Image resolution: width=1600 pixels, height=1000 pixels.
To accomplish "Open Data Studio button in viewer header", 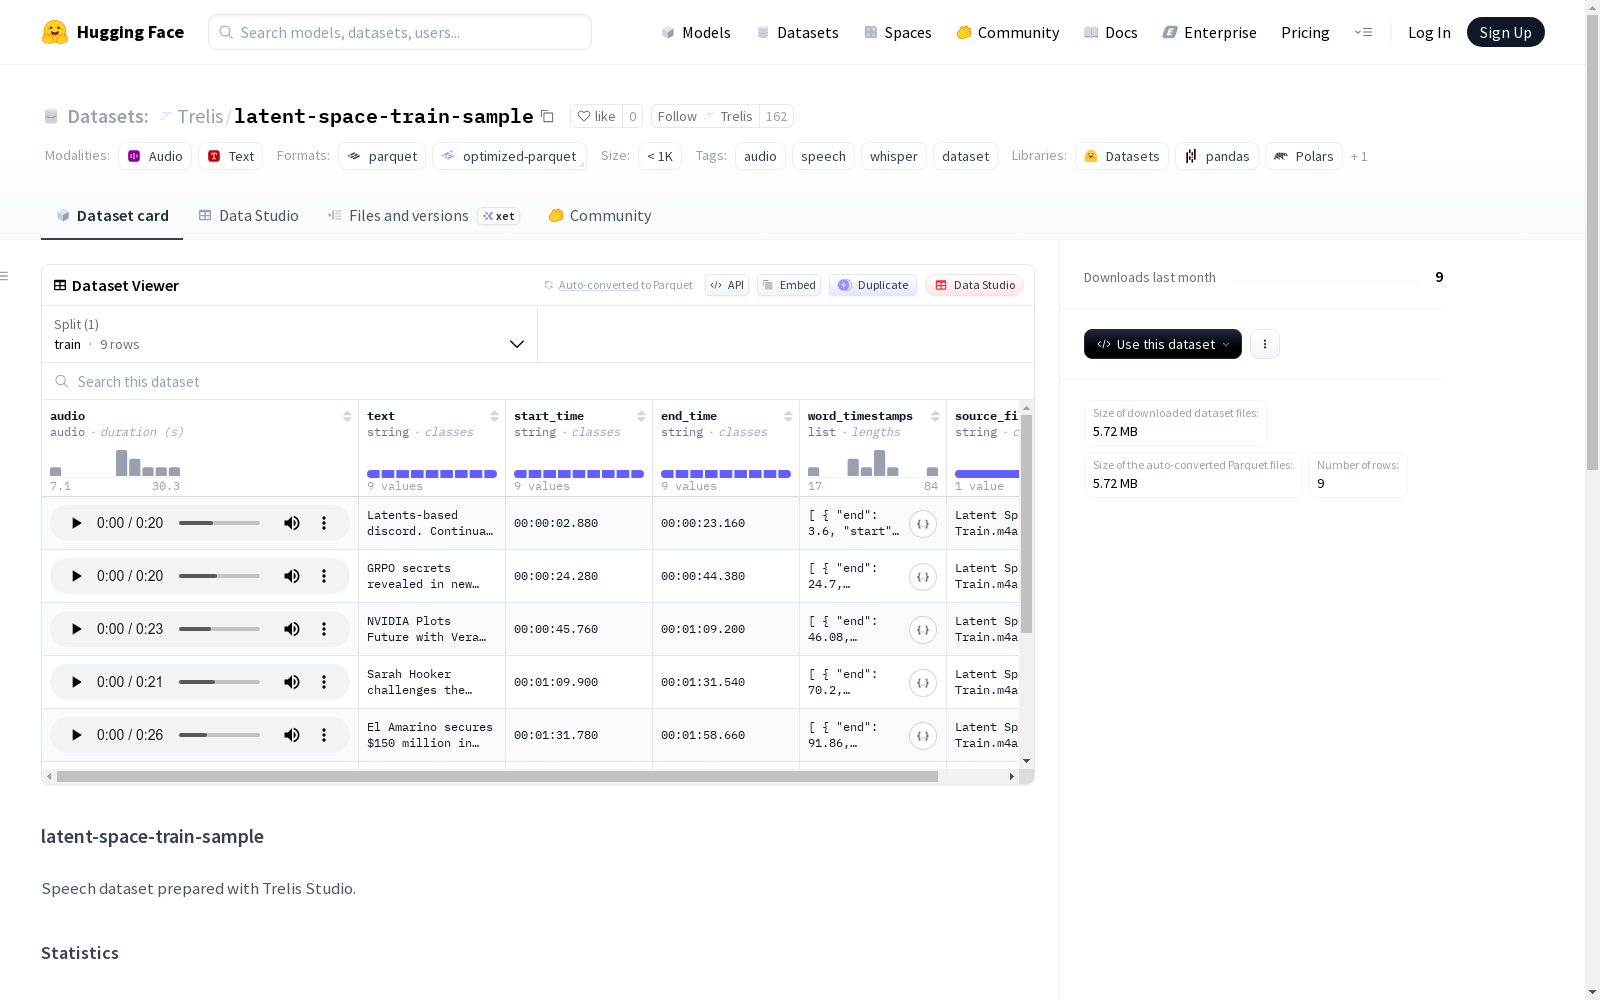I will tap(974, 285).
